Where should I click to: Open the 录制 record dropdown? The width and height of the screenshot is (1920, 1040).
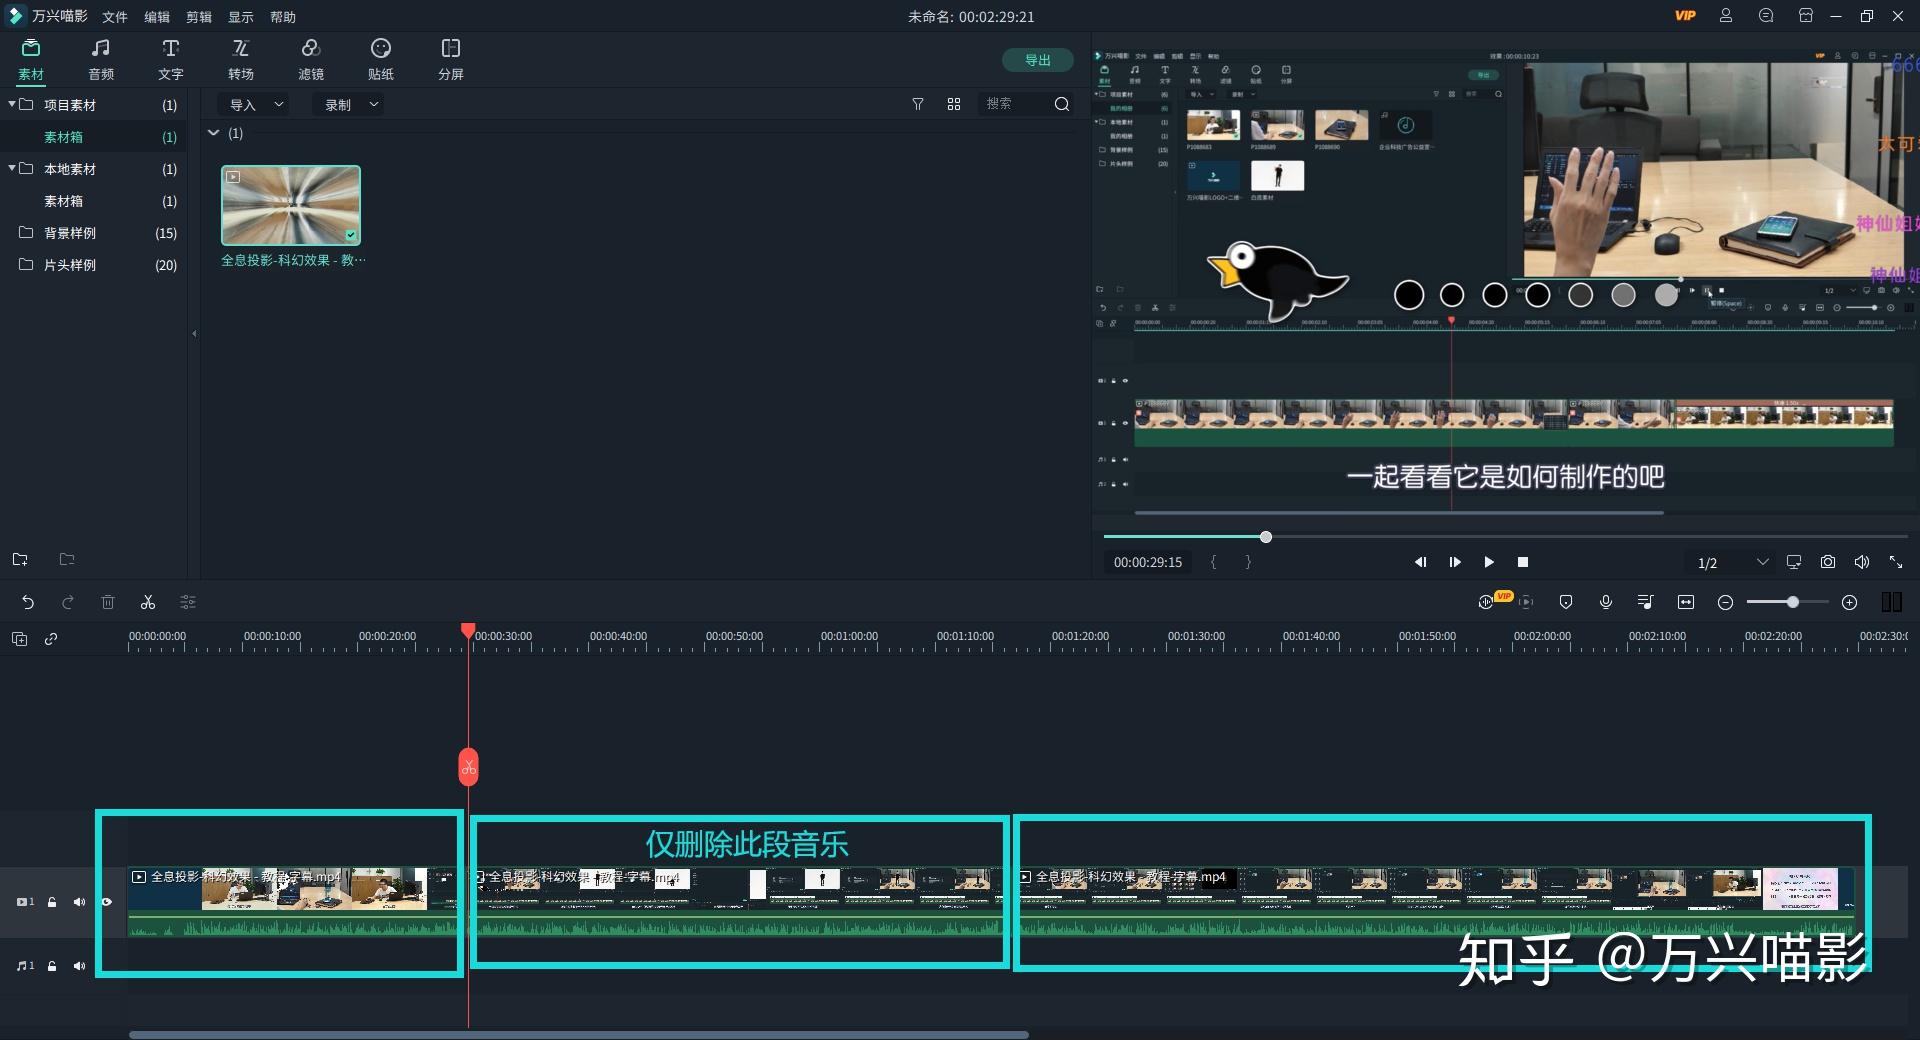click(351, 104)
